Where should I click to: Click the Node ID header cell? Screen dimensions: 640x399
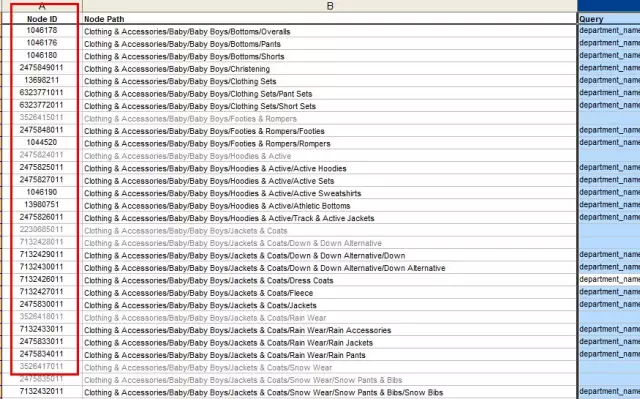[x=42, y=19]
